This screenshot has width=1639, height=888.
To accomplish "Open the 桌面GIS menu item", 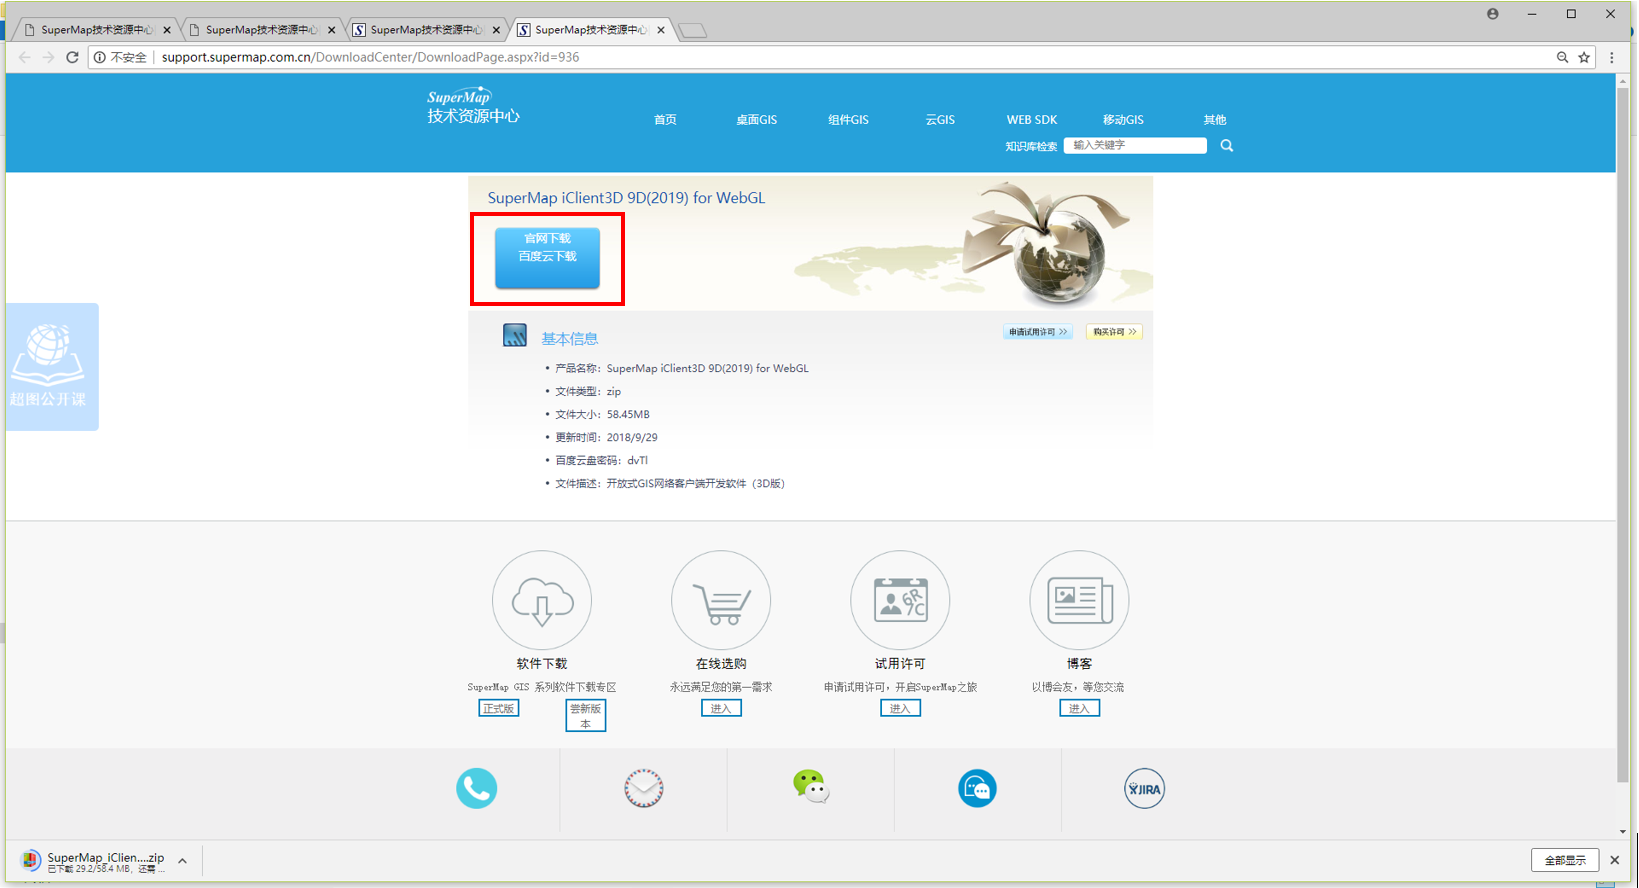I will (756, 120).
